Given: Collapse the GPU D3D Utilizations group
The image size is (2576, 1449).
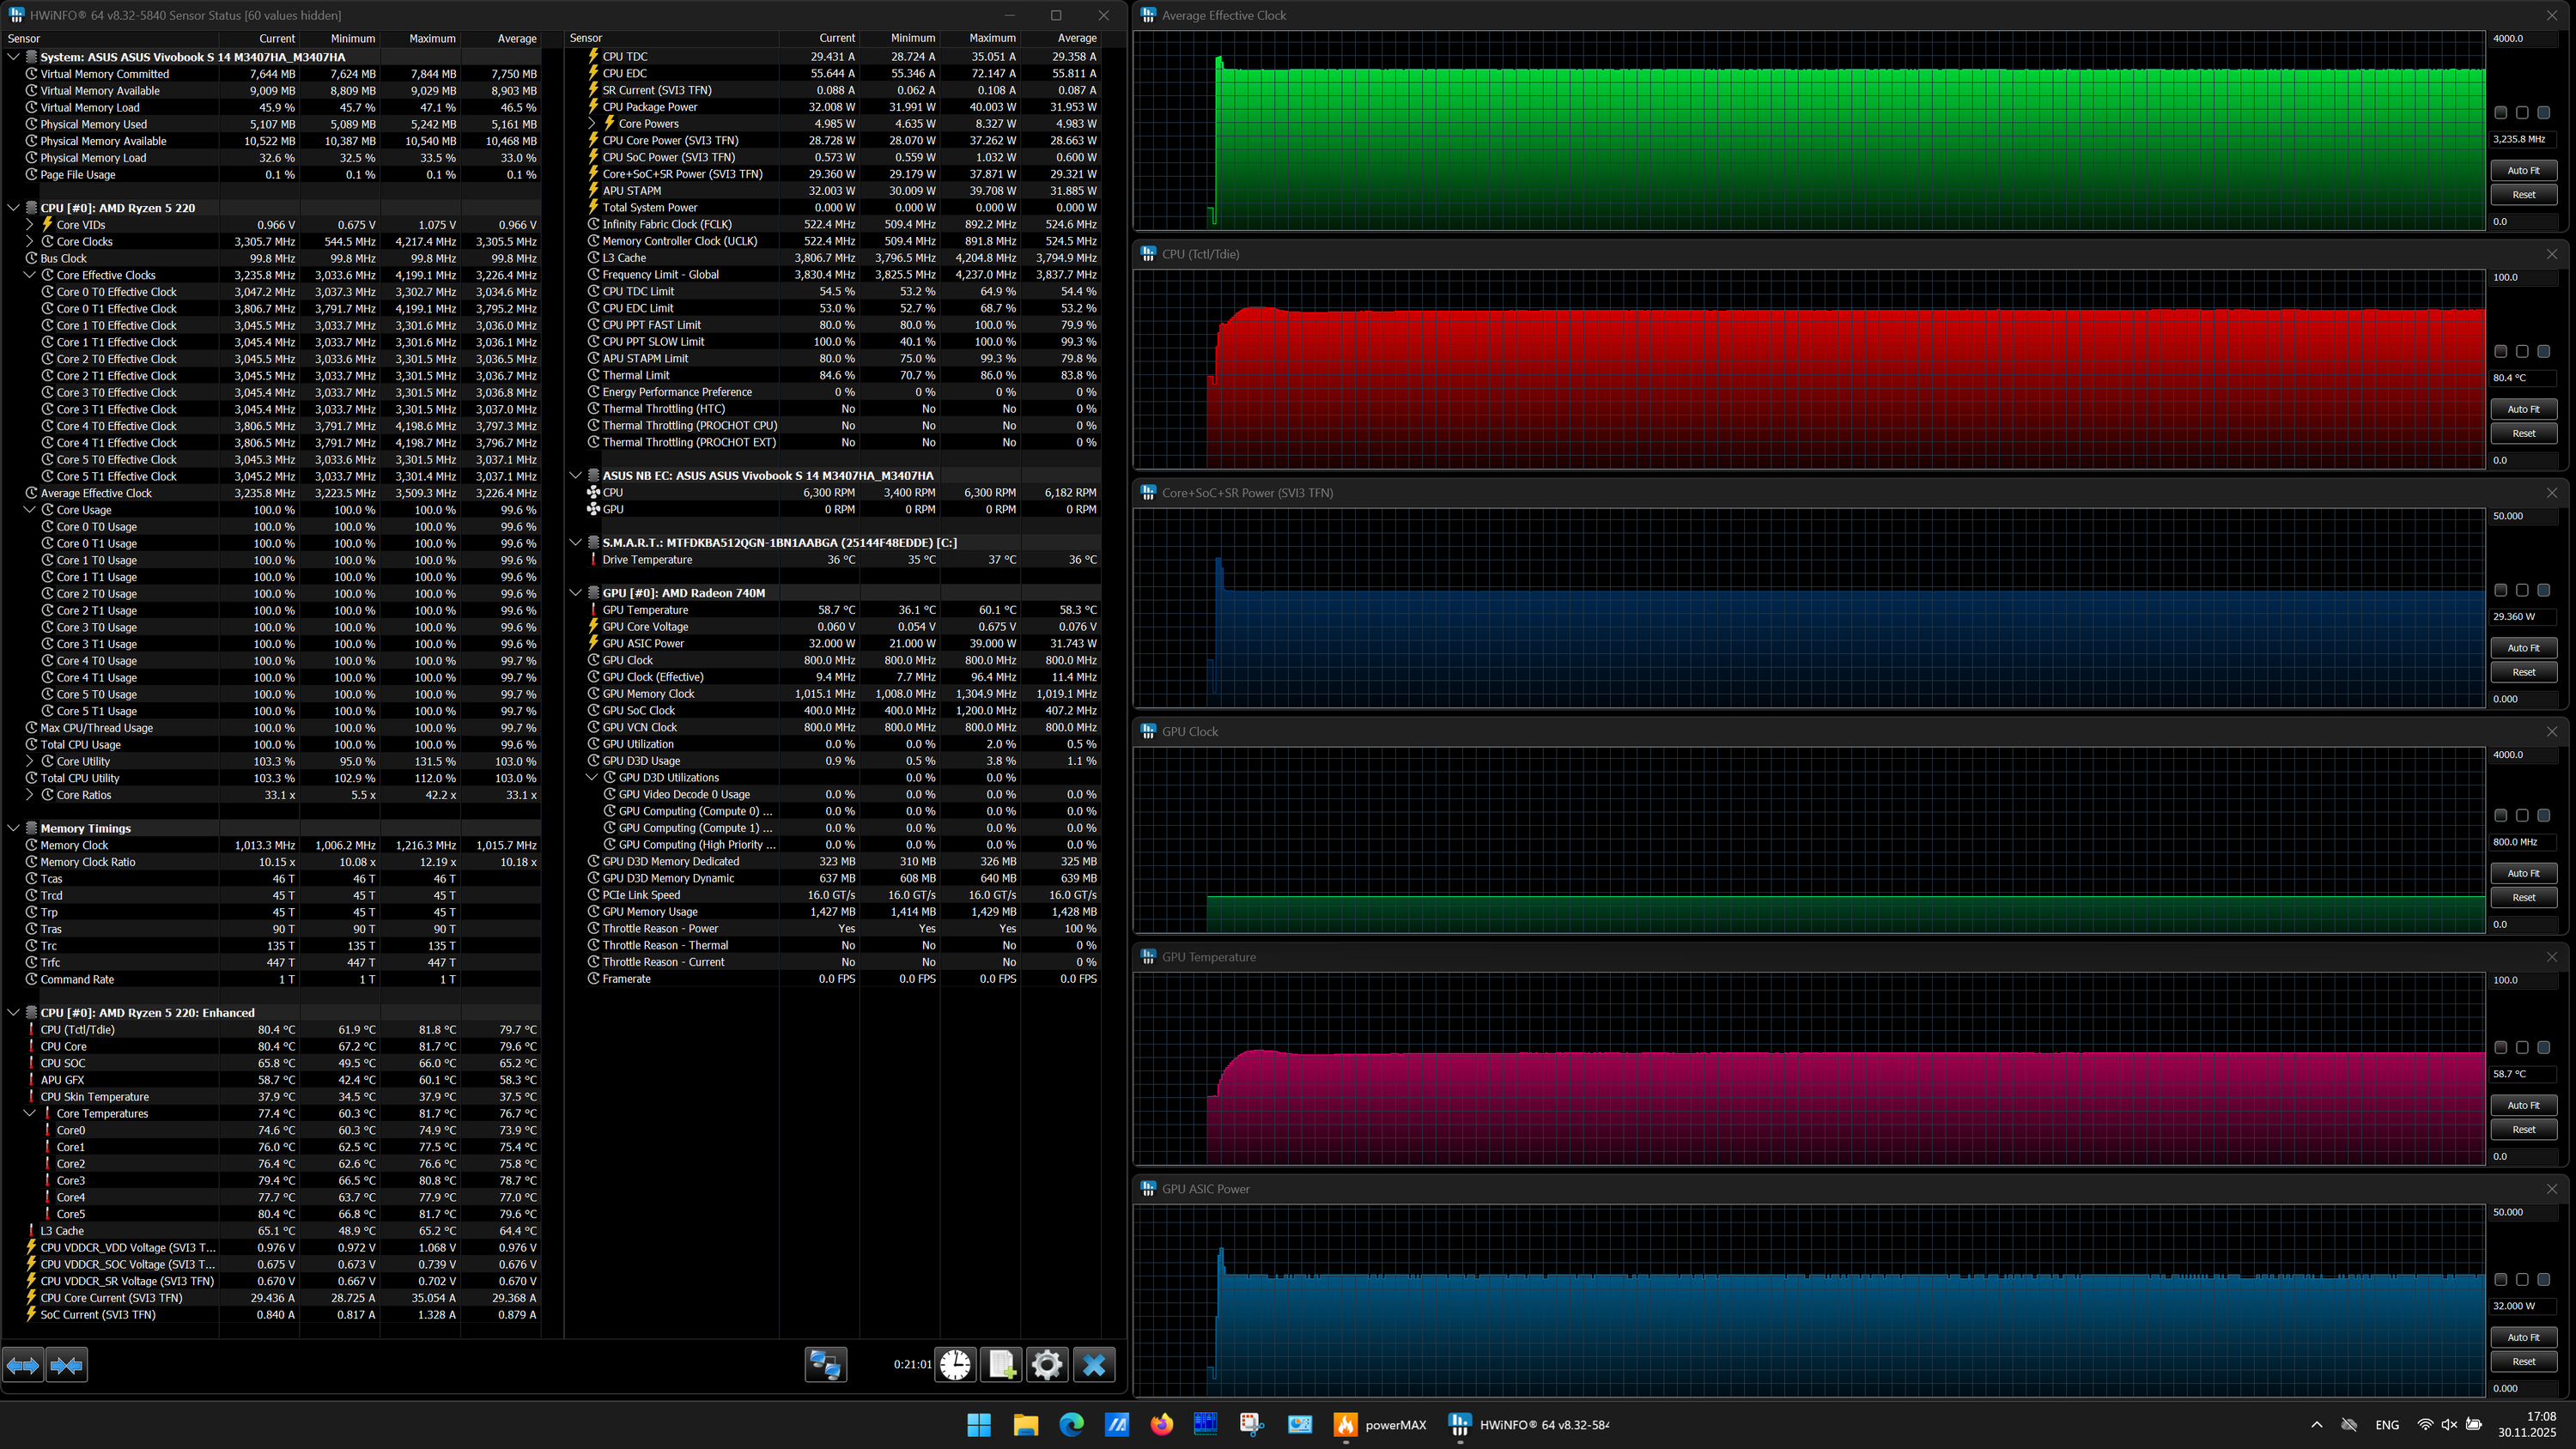Looking at the screenshot, I should 592,778.
